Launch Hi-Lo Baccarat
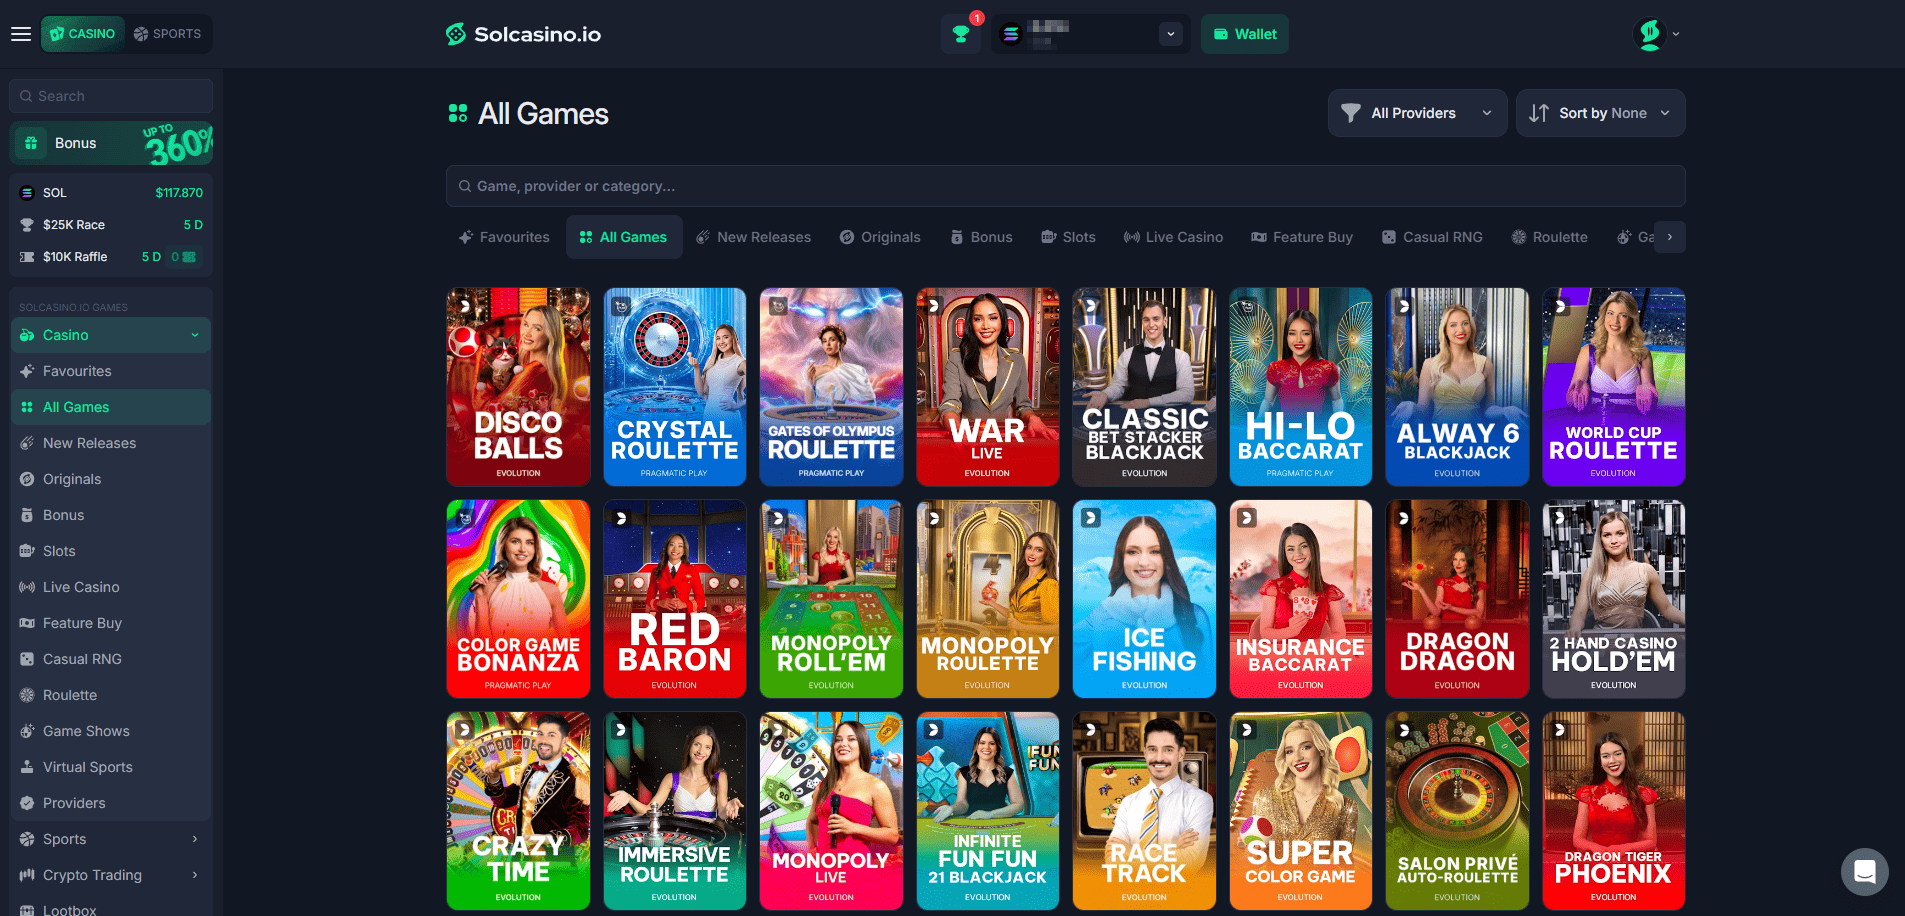 tap(1301, 387)
